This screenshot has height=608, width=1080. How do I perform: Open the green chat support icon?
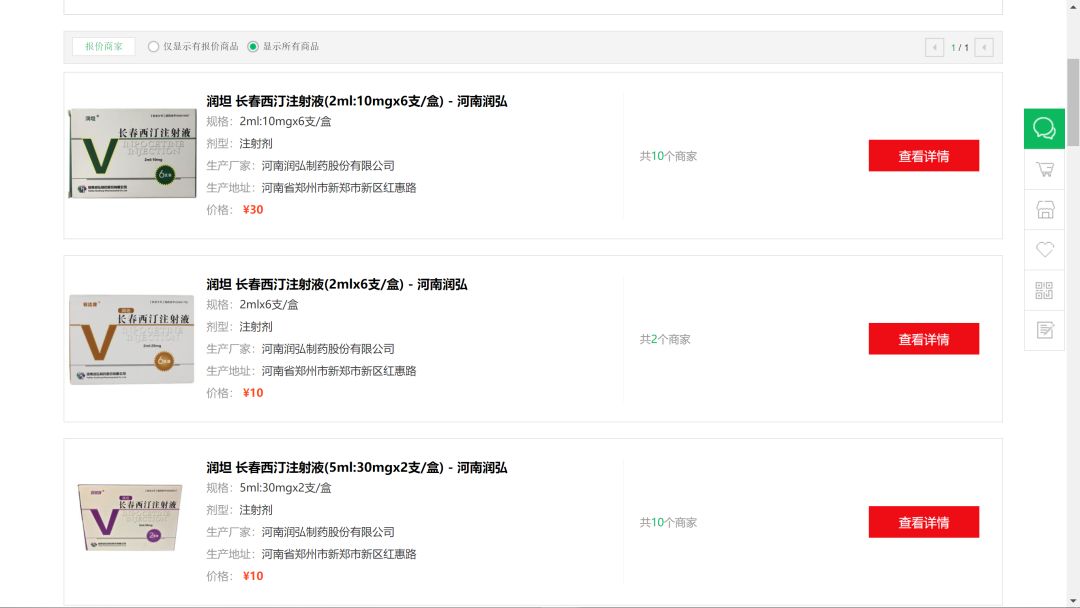click(1044, 129)
